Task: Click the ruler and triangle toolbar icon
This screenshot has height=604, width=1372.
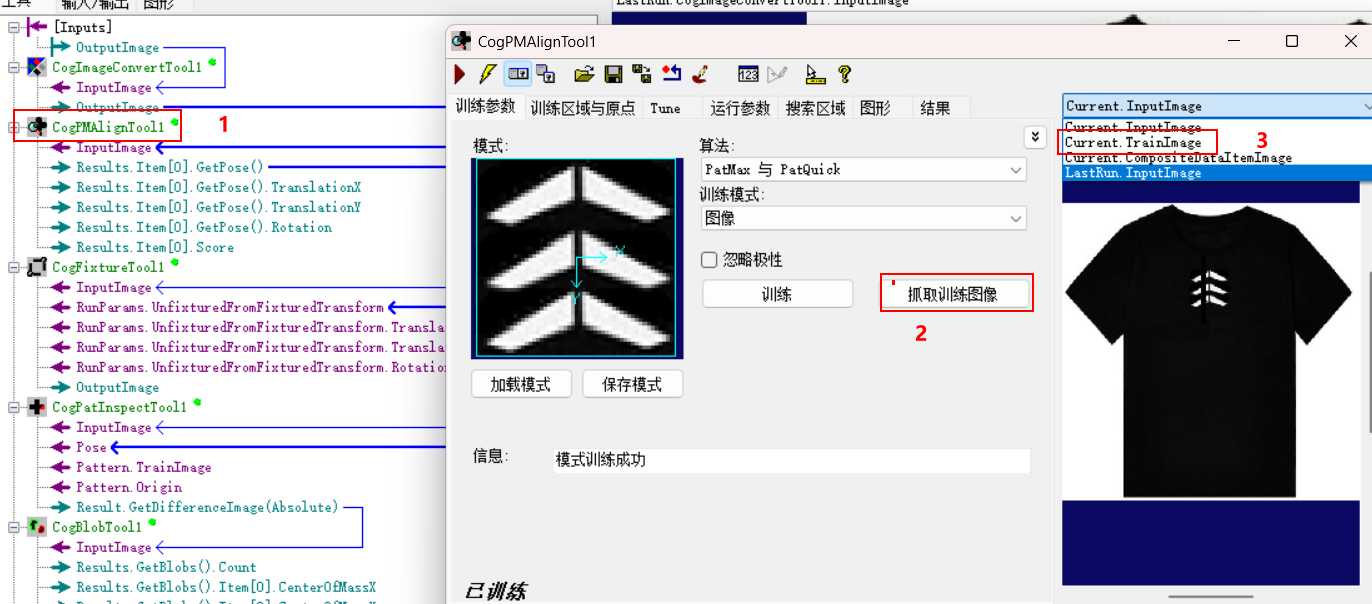Action: [815, 74]
